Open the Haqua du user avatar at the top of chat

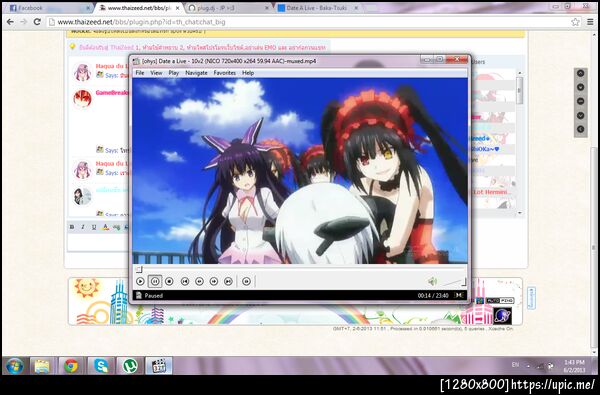point(82,72)
